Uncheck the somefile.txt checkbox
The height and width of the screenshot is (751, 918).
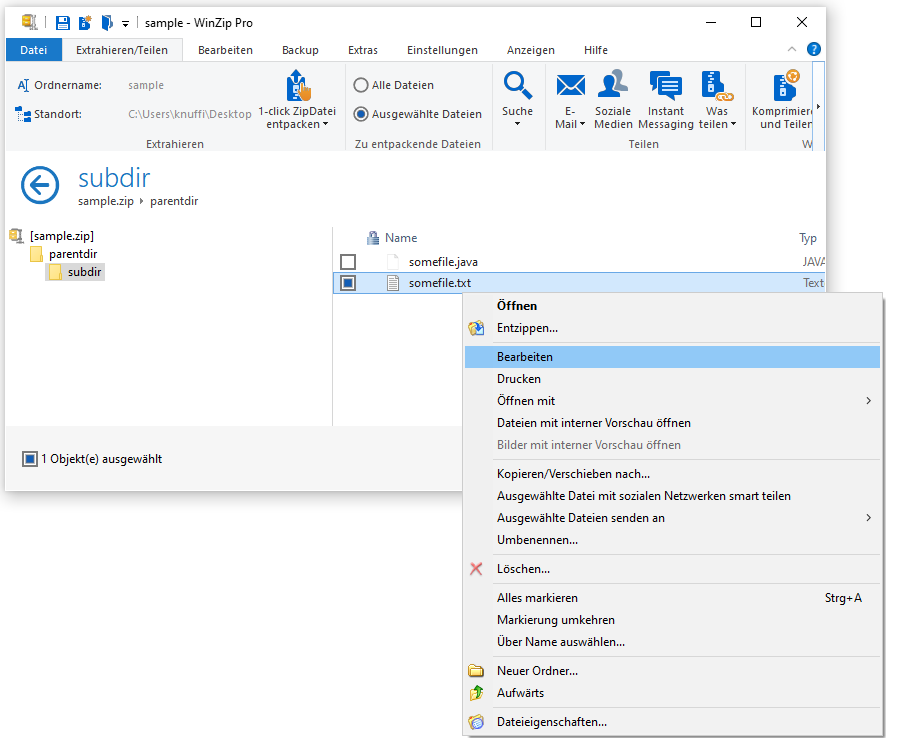(348, 283)
